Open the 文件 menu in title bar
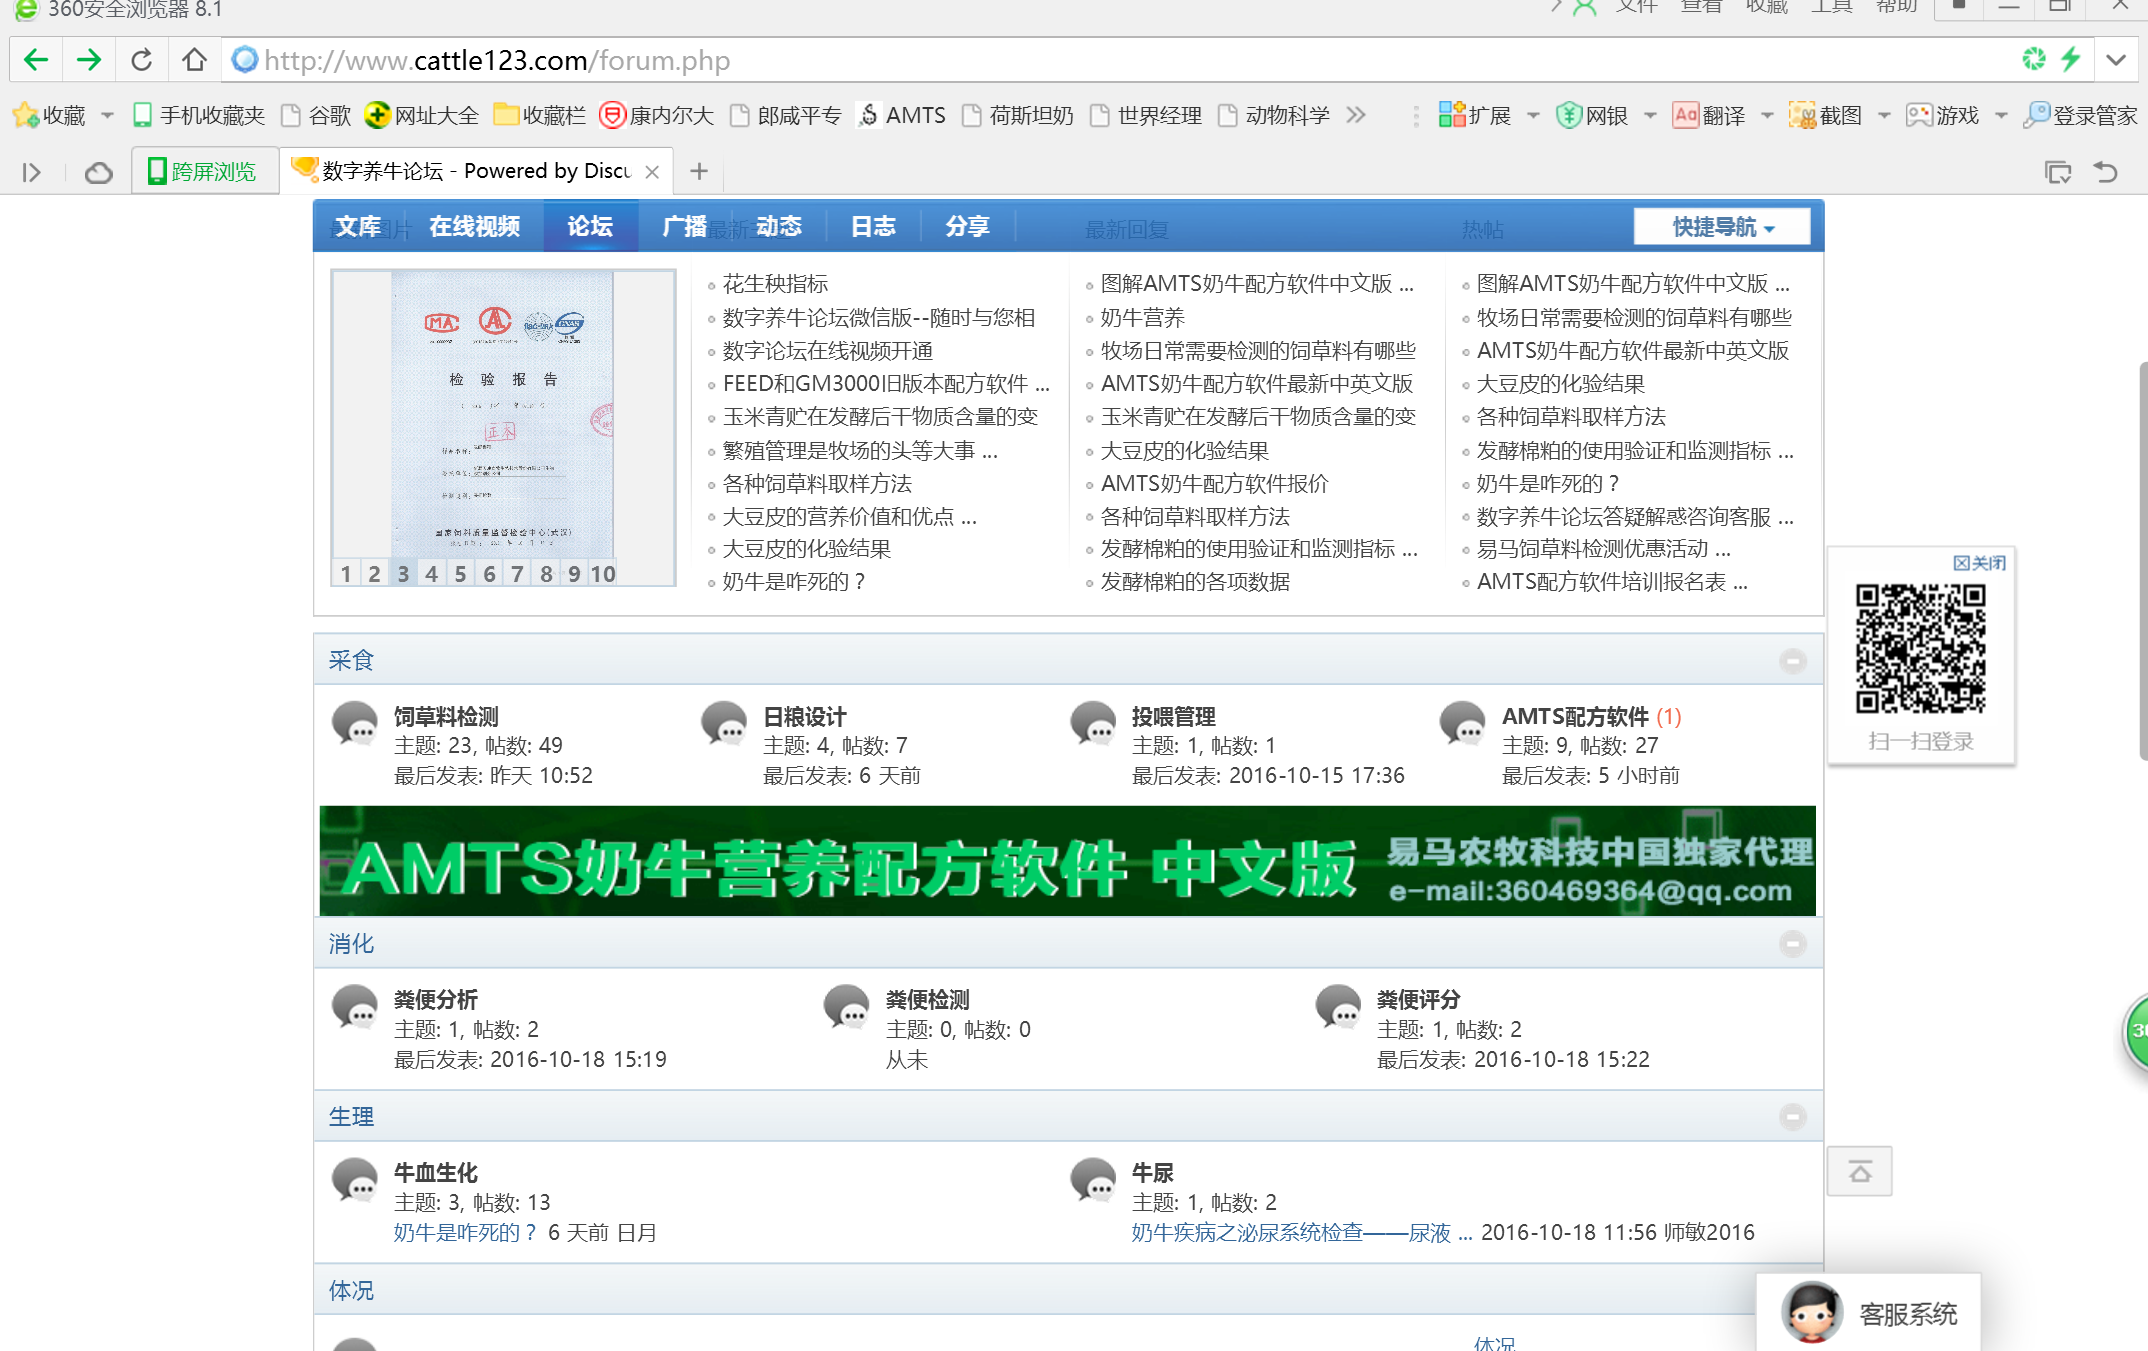This screenshot has width=2148, height=1351. (x=1636, y=8)
